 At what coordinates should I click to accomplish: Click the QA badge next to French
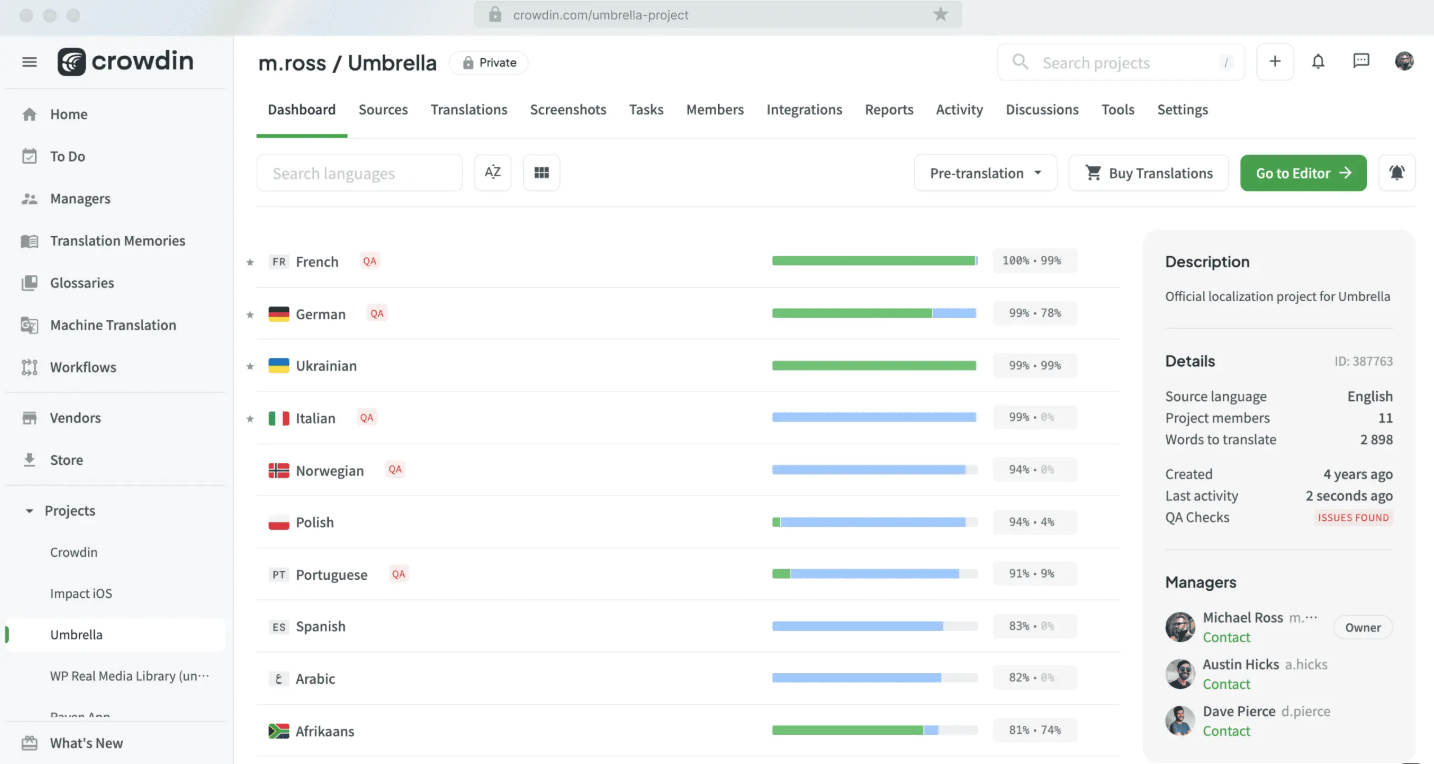coord(370,261)
